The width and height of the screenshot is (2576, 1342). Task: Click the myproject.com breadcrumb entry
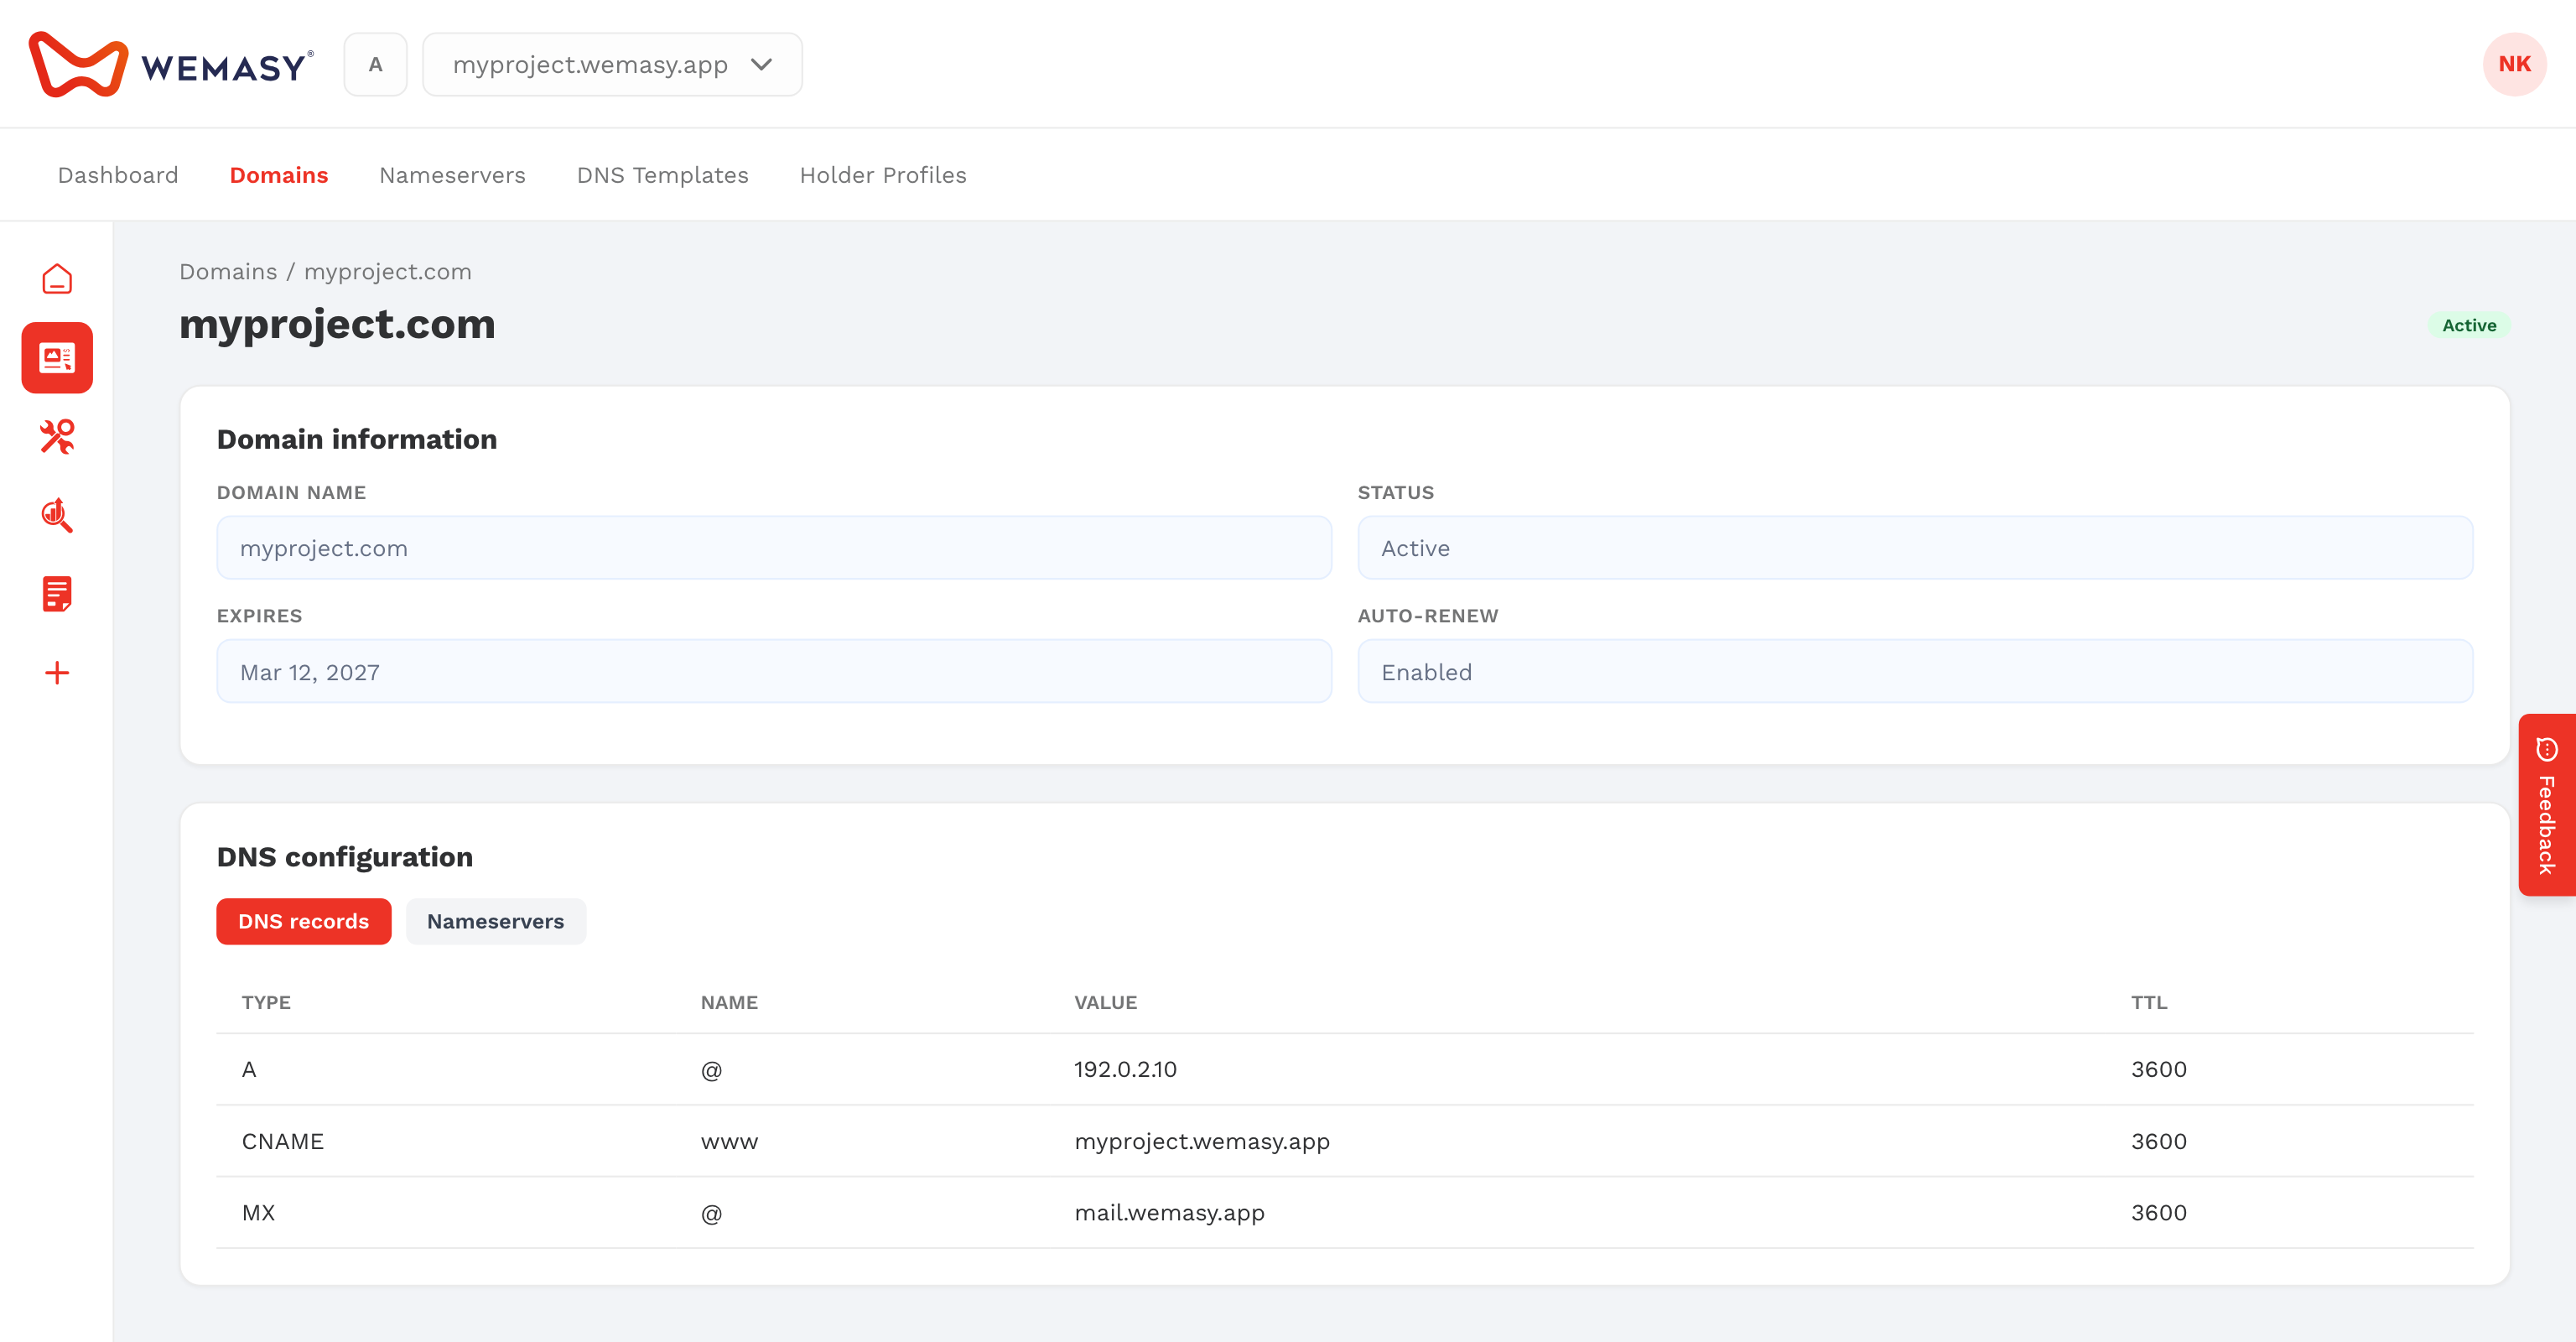[x=388, y=272]
